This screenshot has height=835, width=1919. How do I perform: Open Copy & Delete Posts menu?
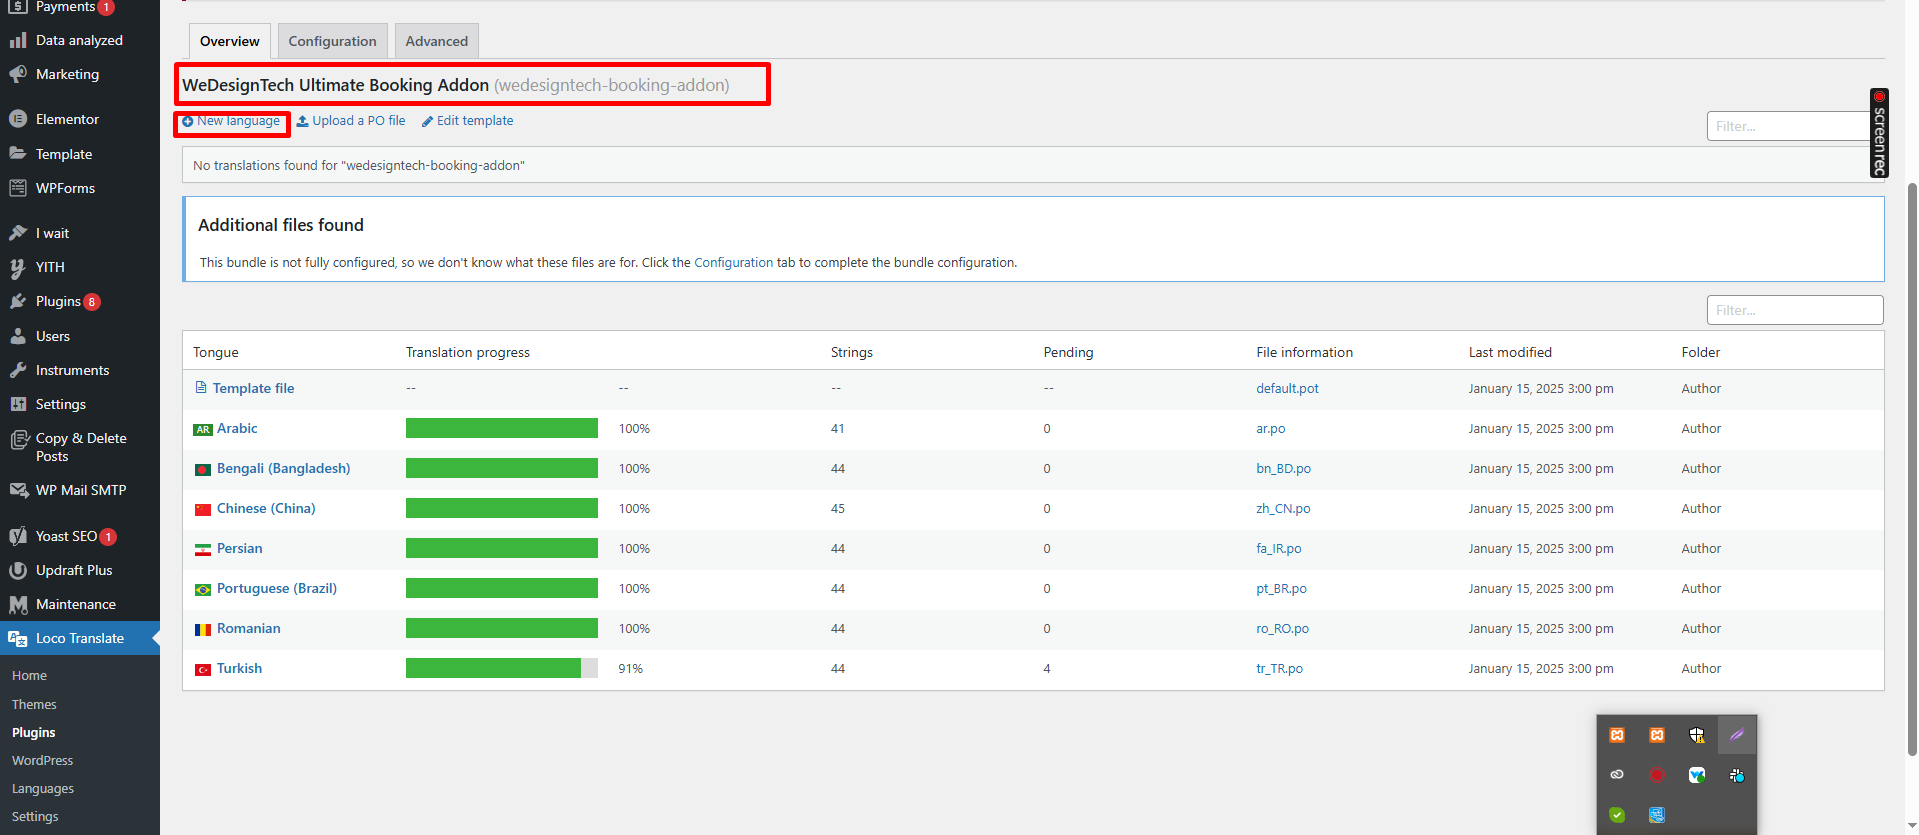pyautogui.click(x=80, y=447)
